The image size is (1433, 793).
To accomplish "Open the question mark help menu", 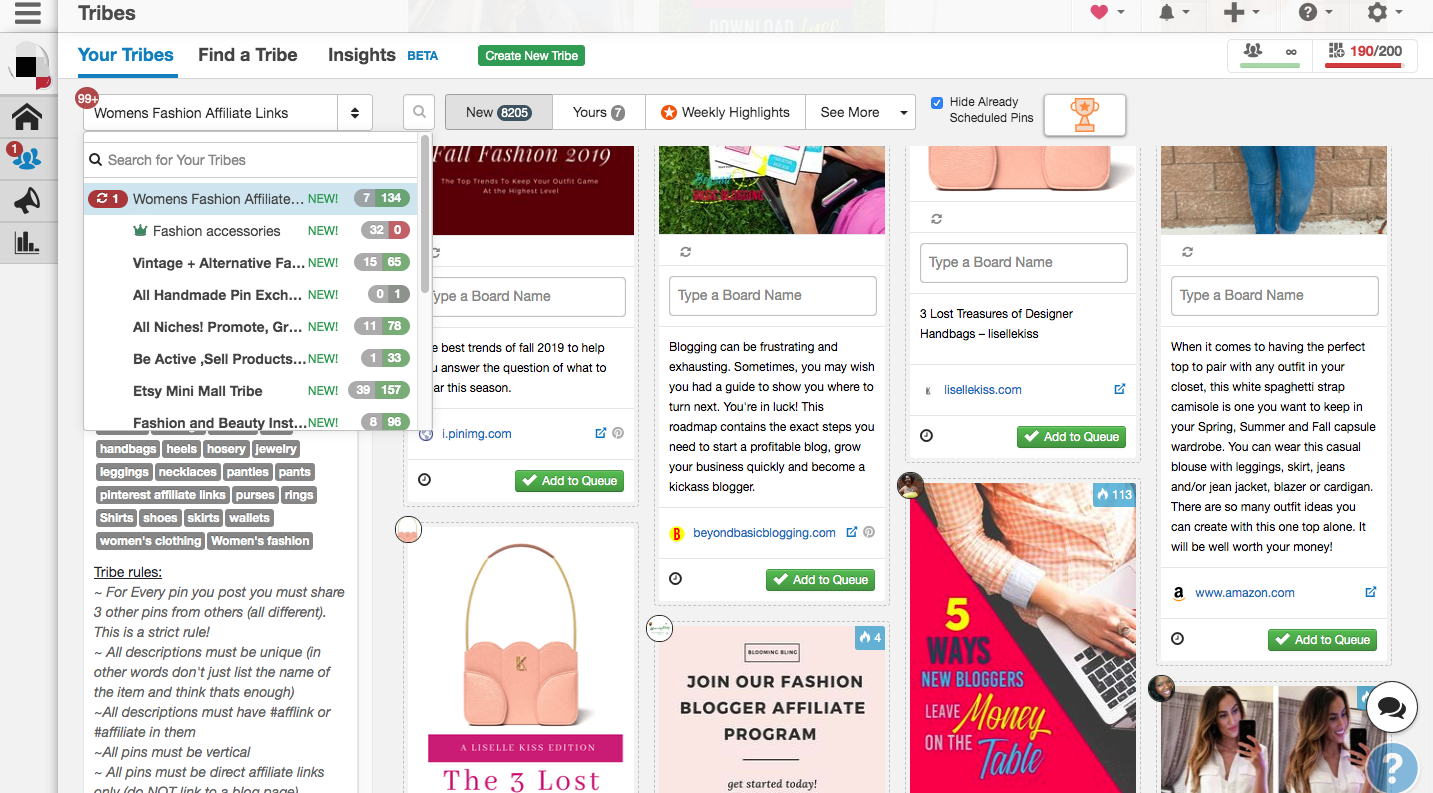I will tap(1315, 13).
